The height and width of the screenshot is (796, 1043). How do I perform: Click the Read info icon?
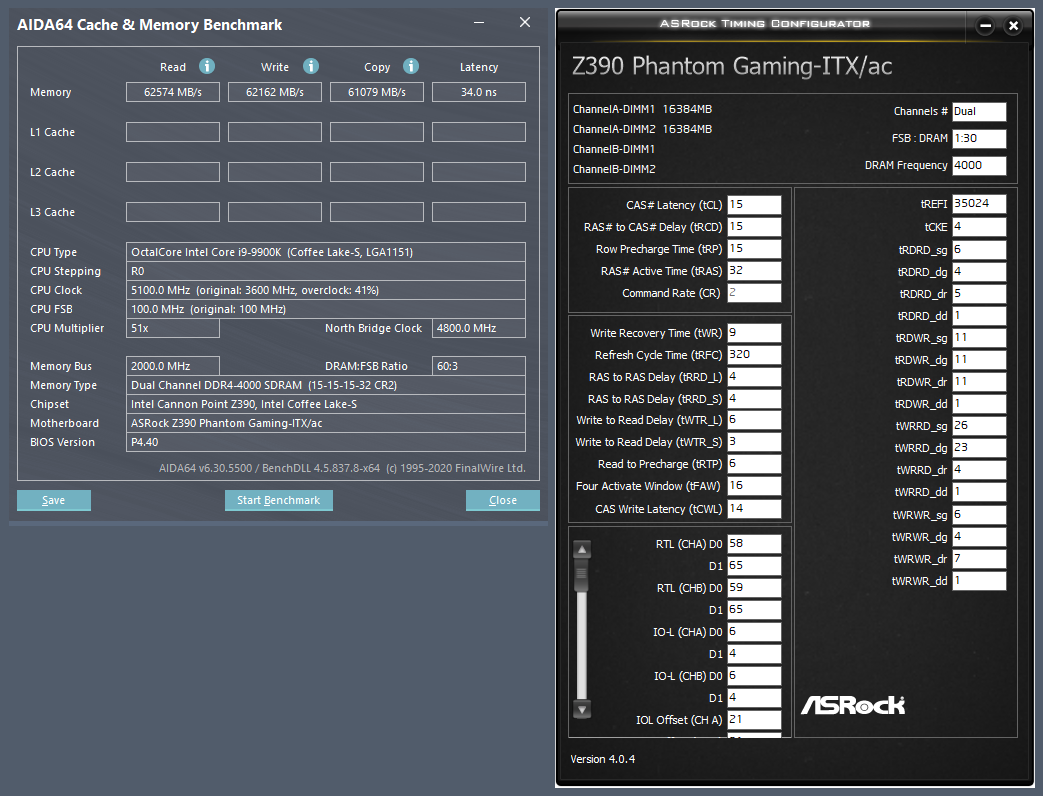[x=207, y=66]
